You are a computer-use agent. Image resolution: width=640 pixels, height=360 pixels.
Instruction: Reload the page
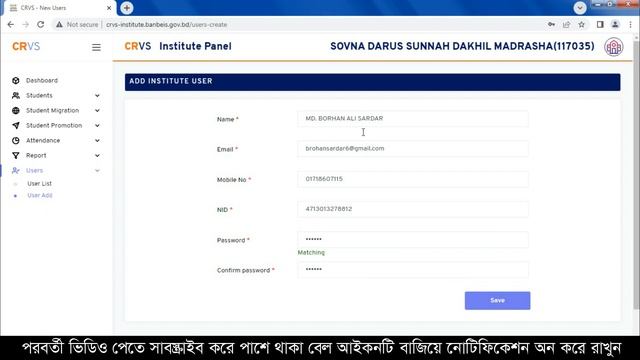pyautogui.click(x=40, y=24)
